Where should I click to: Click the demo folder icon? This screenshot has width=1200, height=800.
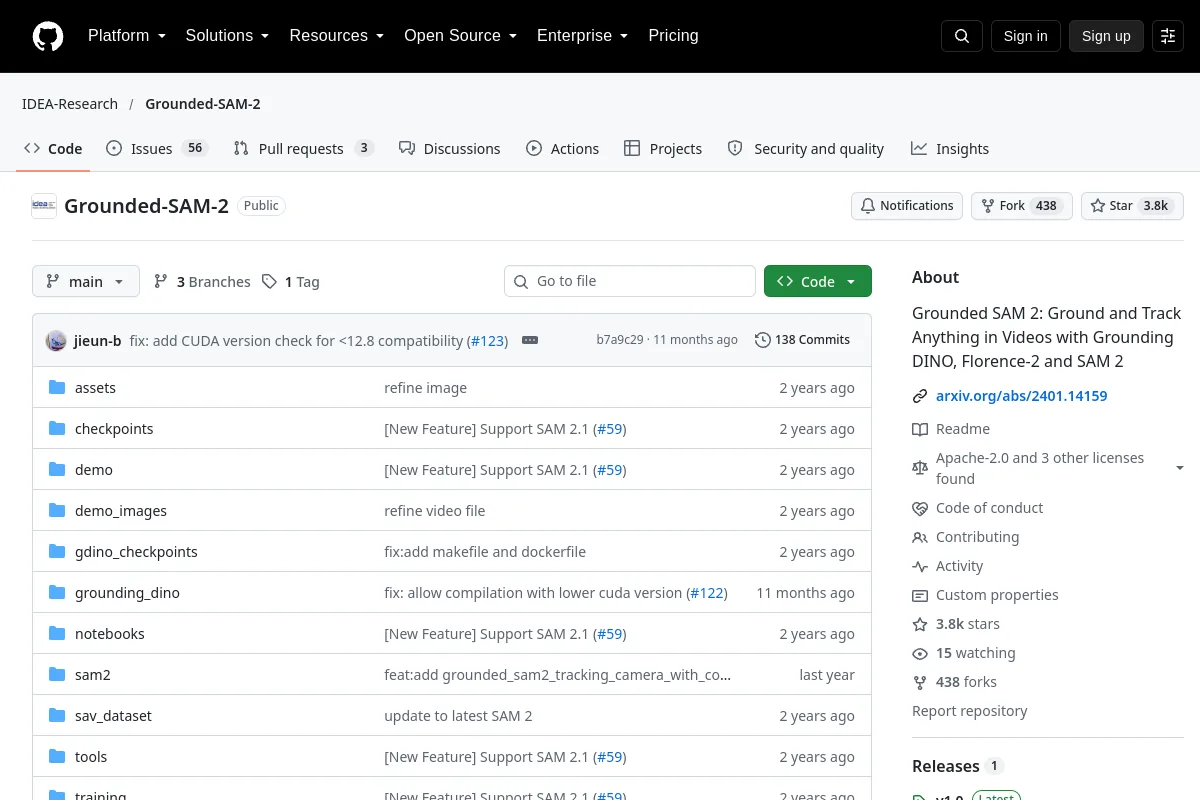click(x=57, y=470)
